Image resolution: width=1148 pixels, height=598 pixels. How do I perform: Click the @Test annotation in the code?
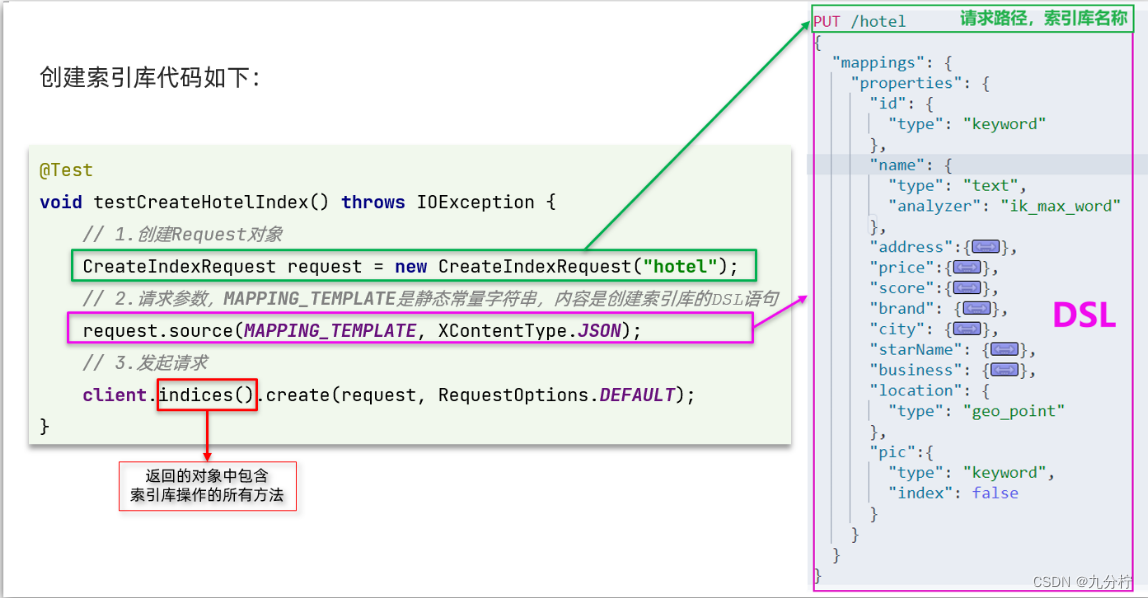(66, 171)
